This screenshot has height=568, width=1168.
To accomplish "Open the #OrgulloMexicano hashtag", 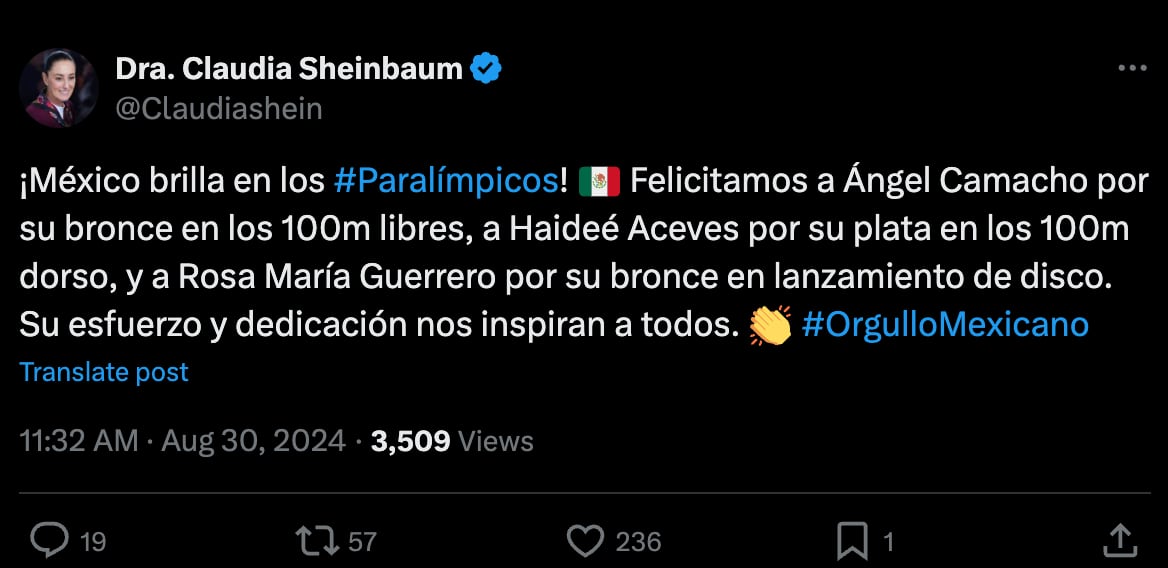I will [945, 324].
